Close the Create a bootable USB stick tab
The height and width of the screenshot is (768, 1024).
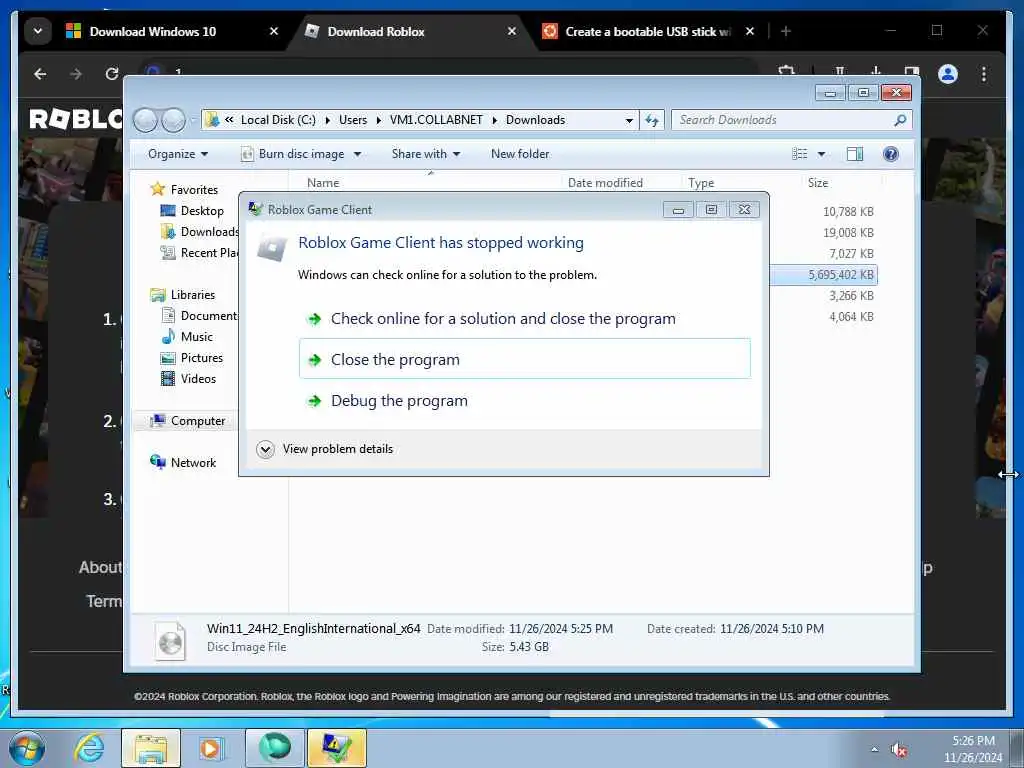click(750, 31)
